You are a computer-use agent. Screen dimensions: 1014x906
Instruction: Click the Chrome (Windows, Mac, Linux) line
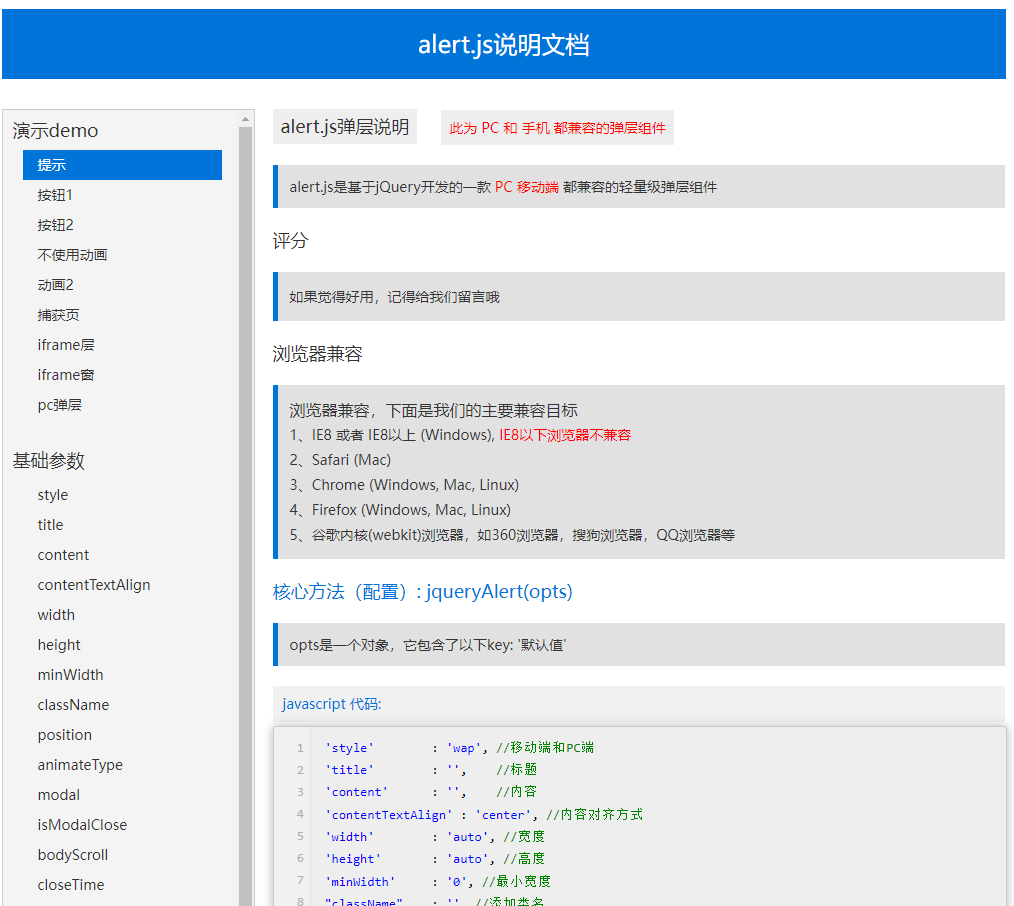point(404,485)
